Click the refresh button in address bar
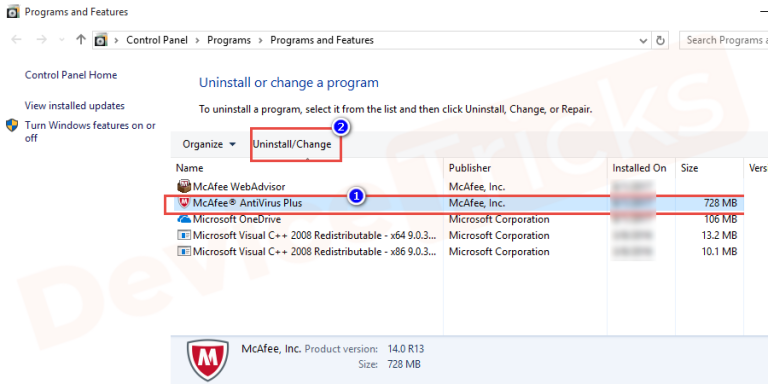768x384 pixels. click(661, 40)
